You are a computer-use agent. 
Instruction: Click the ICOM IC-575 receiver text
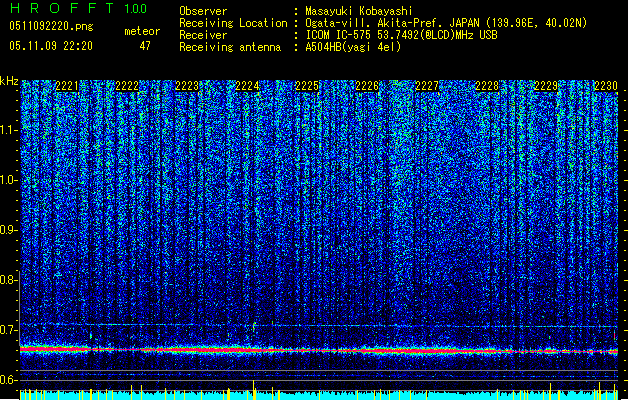coord(401,35)
